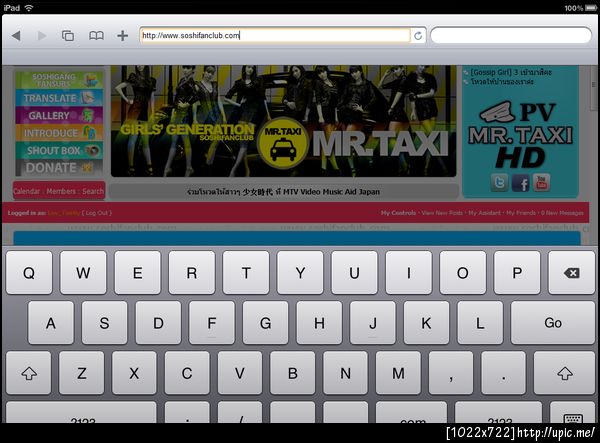This screenshot has height=443, width=600.
Task: Tap the E key
Action: click(x=138, y=273)
